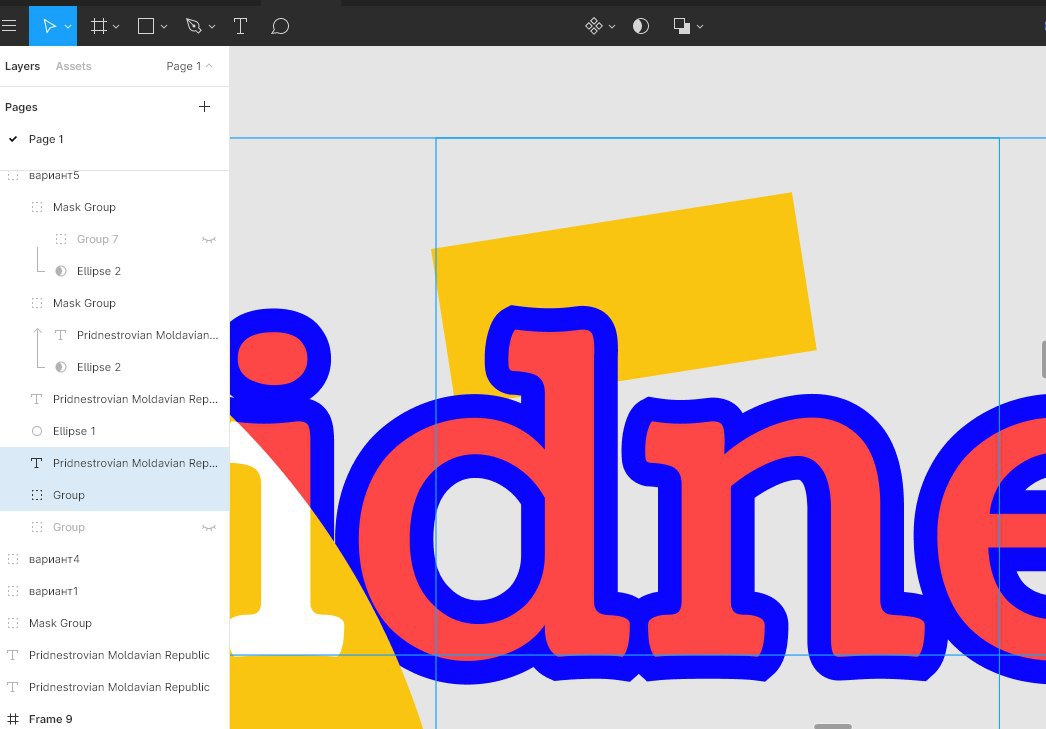This screenshot has width=1046, height=729.
Task: Select Ellipse 2 under Group 7
Action: (99, 271)
